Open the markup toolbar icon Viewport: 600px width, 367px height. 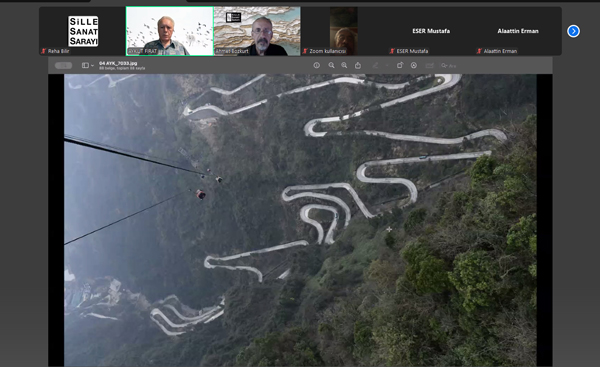(x=414, y=65)
